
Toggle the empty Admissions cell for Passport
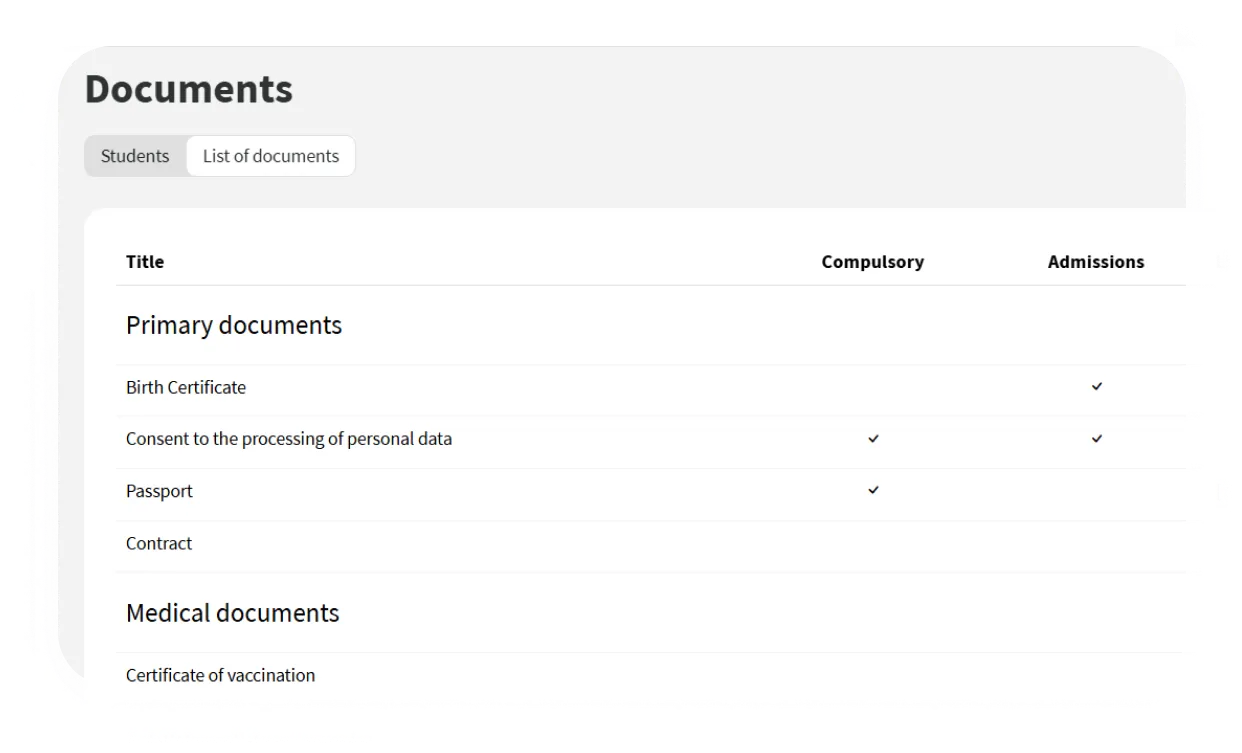[1096, 491]
